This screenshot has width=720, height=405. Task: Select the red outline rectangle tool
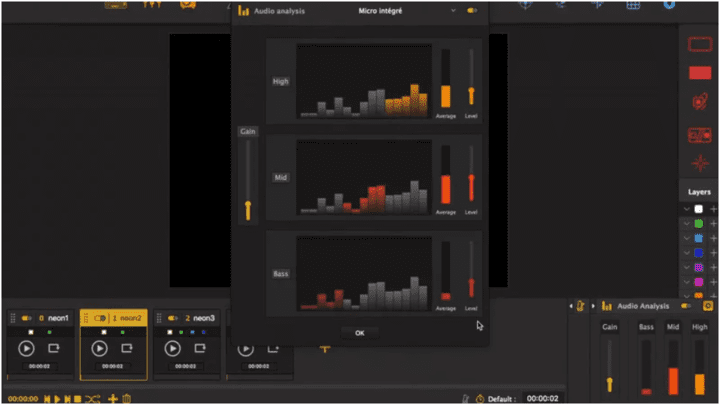coord(700,45)
